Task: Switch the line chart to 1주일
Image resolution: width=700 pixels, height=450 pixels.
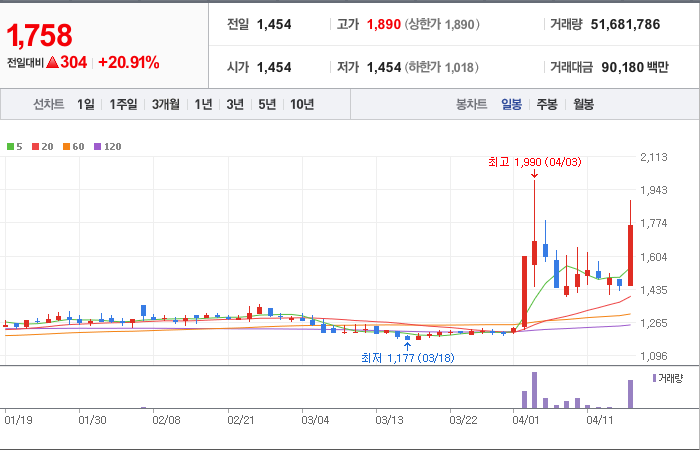Action: (x=123, y=104)
